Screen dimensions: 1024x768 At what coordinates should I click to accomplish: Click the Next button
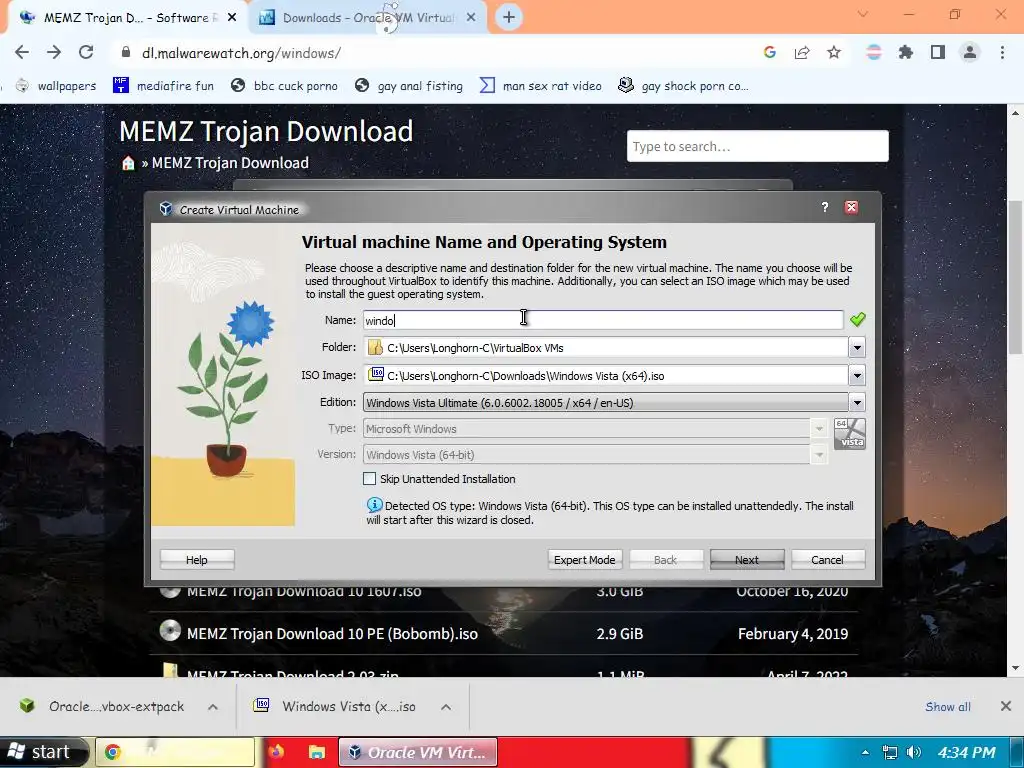(x=746, y=560)
